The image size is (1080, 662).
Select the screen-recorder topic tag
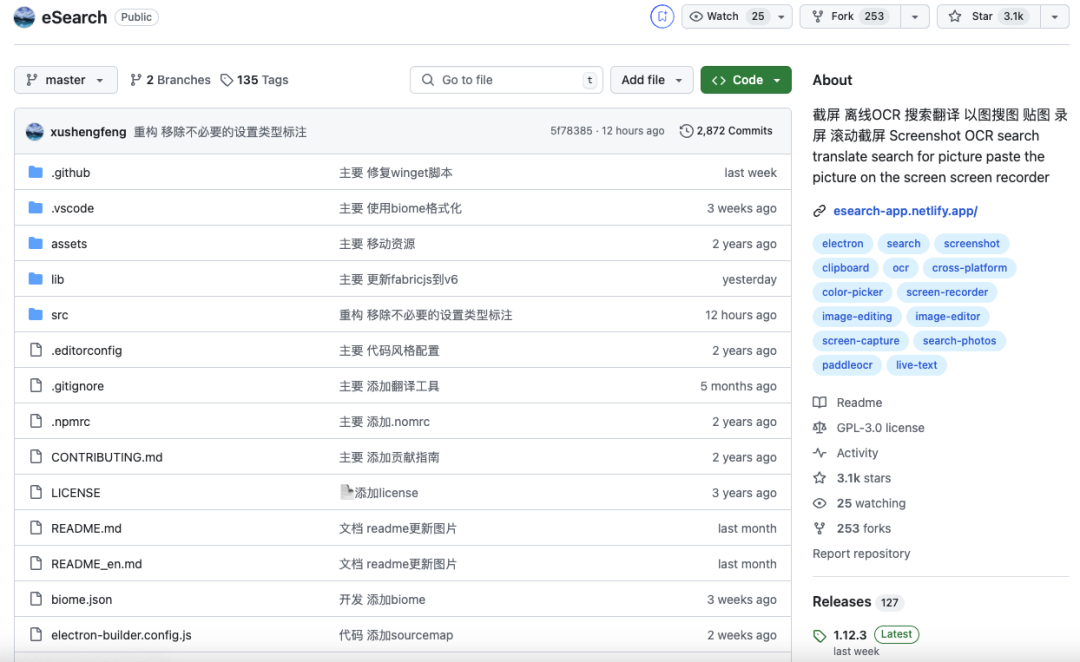coord(946,292)
